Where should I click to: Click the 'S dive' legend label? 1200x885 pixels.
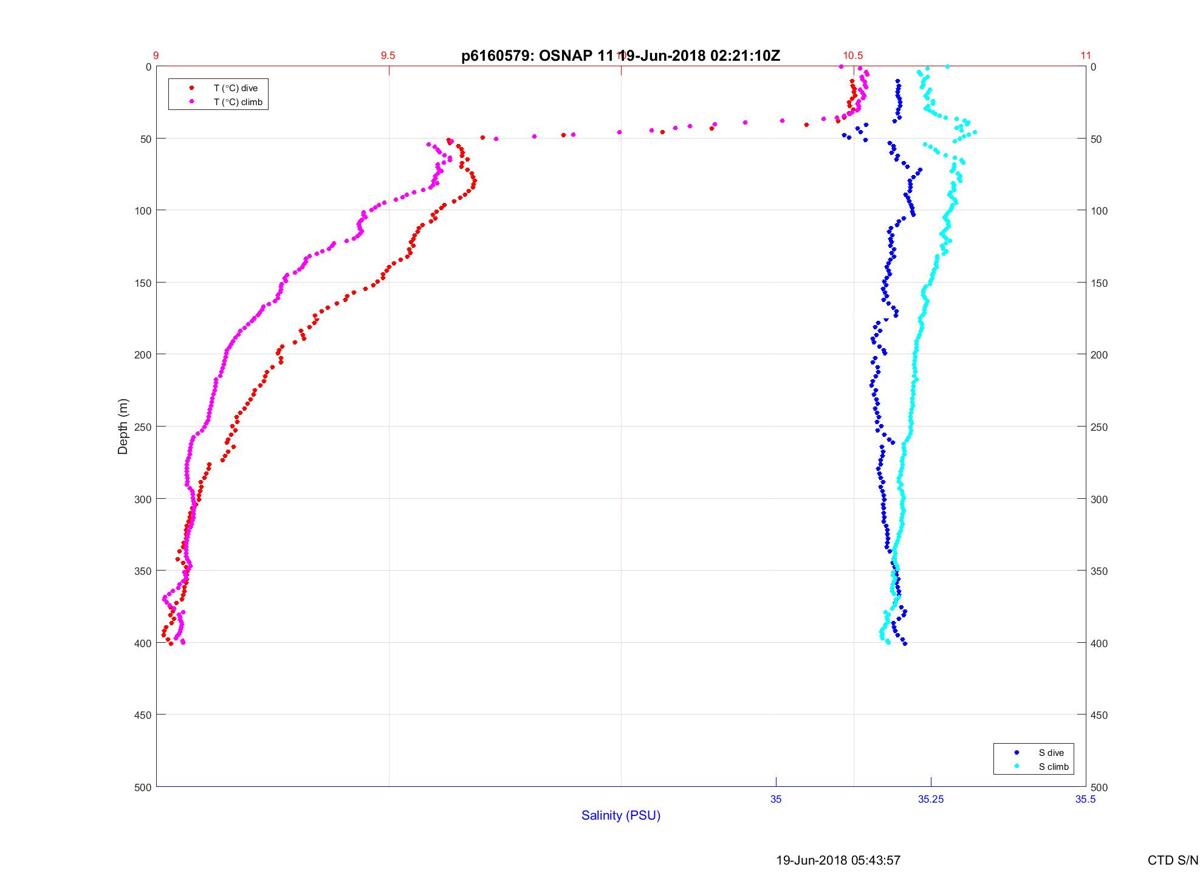1052,752
